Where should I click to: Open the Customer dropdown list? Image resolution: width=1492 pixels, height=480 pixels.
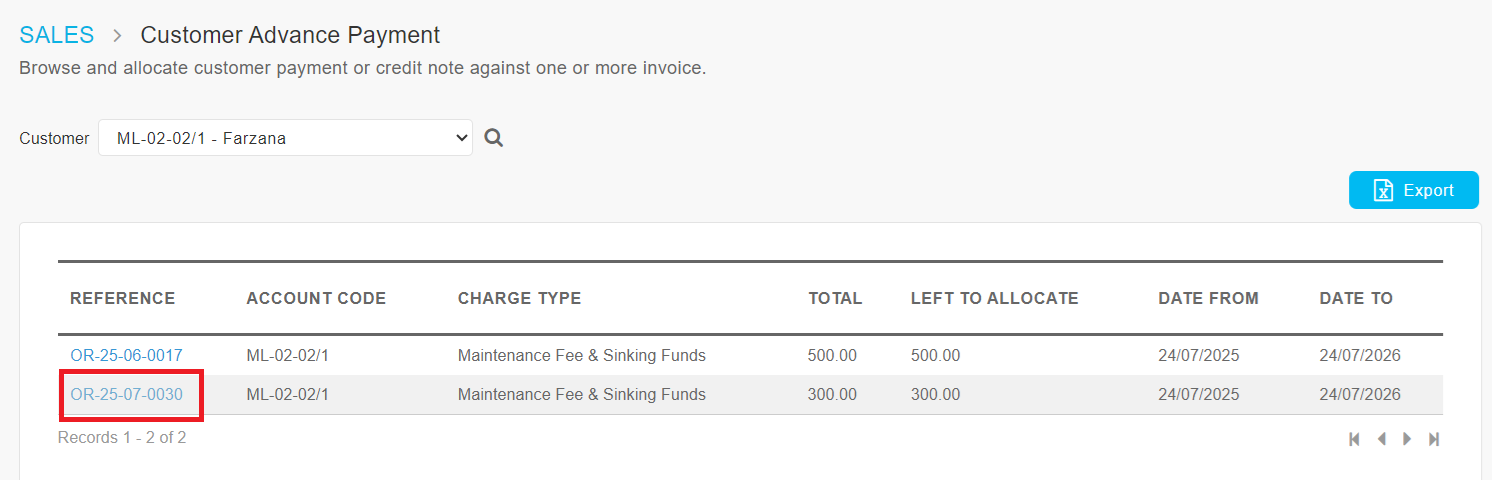coord(285,138)
